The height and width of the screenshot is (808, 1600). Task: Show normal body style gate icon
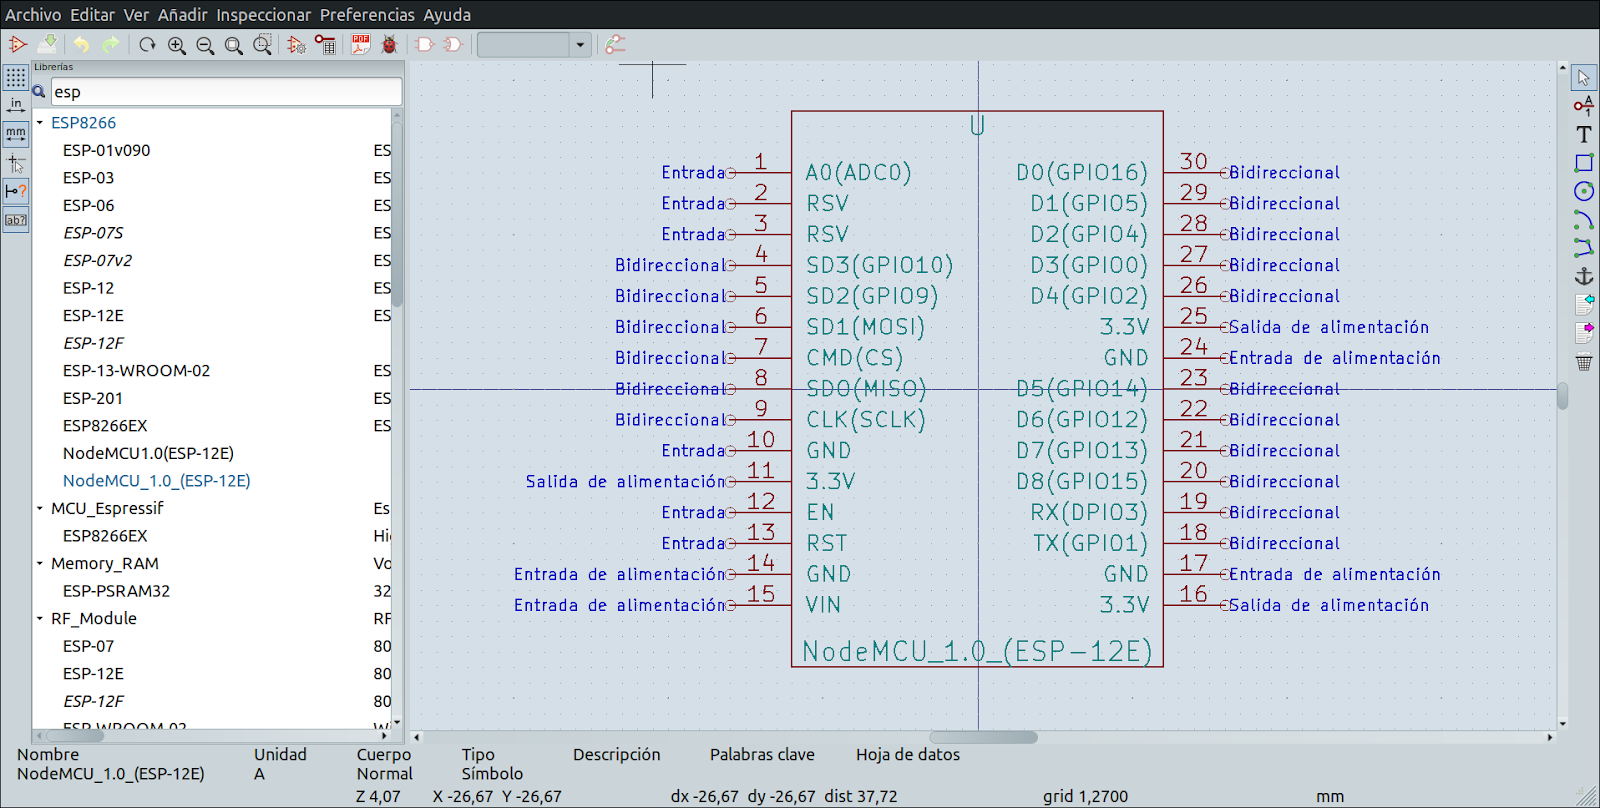[424, 45]
